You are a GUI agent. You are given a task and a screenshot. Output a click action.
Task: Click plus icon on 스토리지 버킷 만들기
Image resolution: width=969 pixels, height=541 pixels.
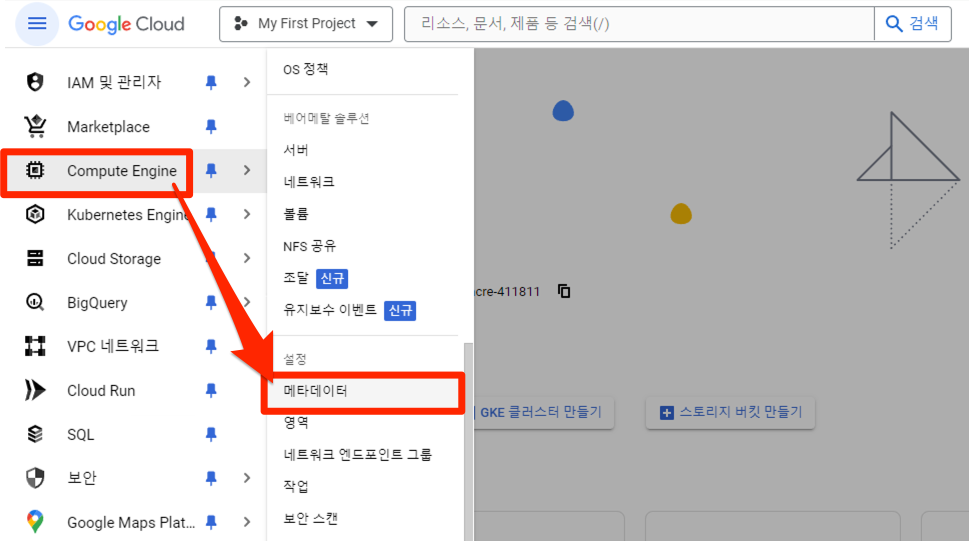(x=667, y=412)
